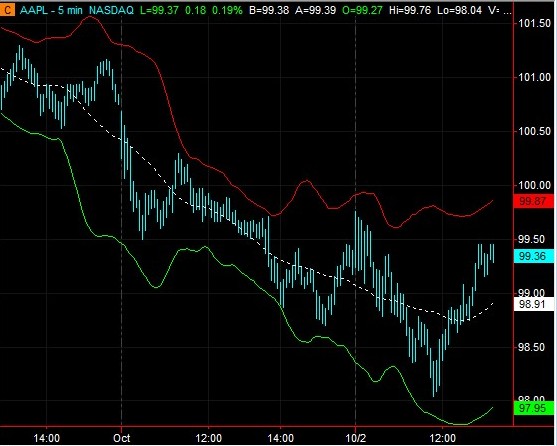Click the cyan 99.36 last price tag

coord(534,256)
